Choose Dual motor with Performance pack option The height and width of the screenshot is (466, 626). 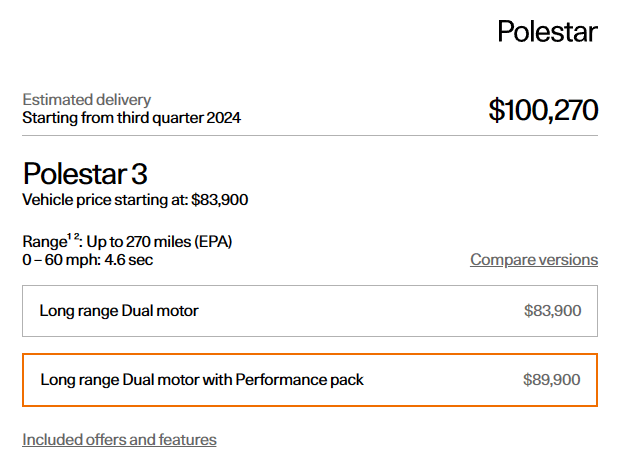(310, 380)
